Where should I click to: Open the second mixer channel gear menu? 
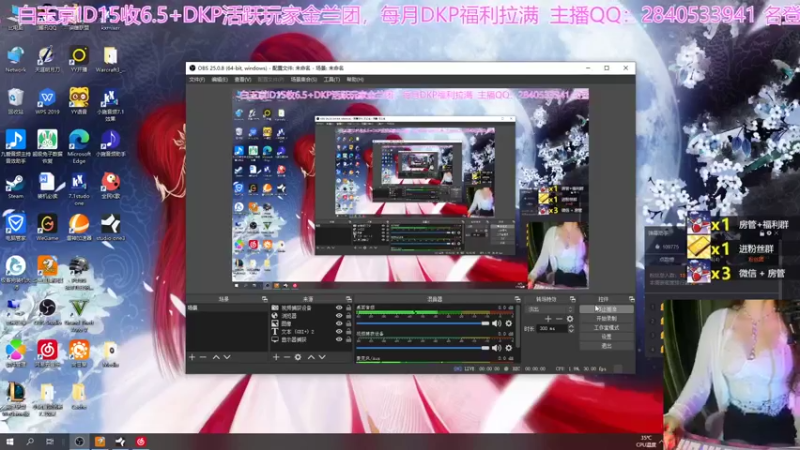[x=509, y=348]
